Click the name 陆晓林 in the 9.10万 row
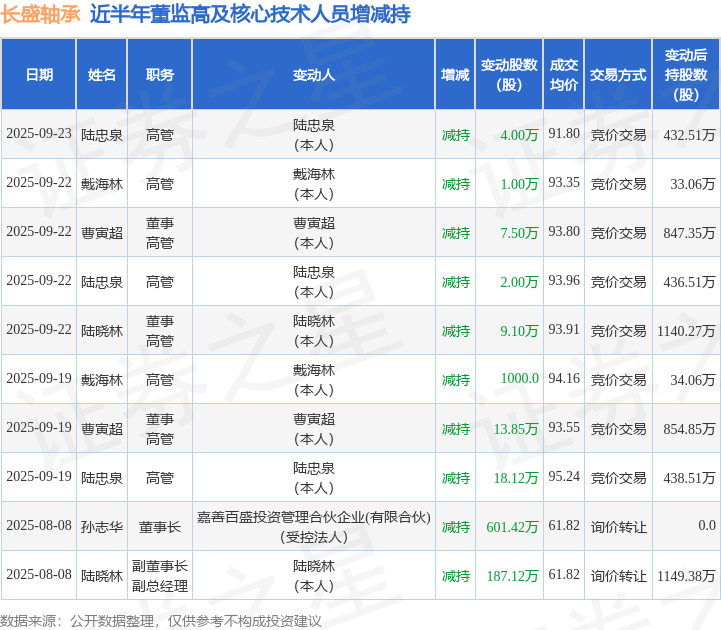 coord(102,331)
